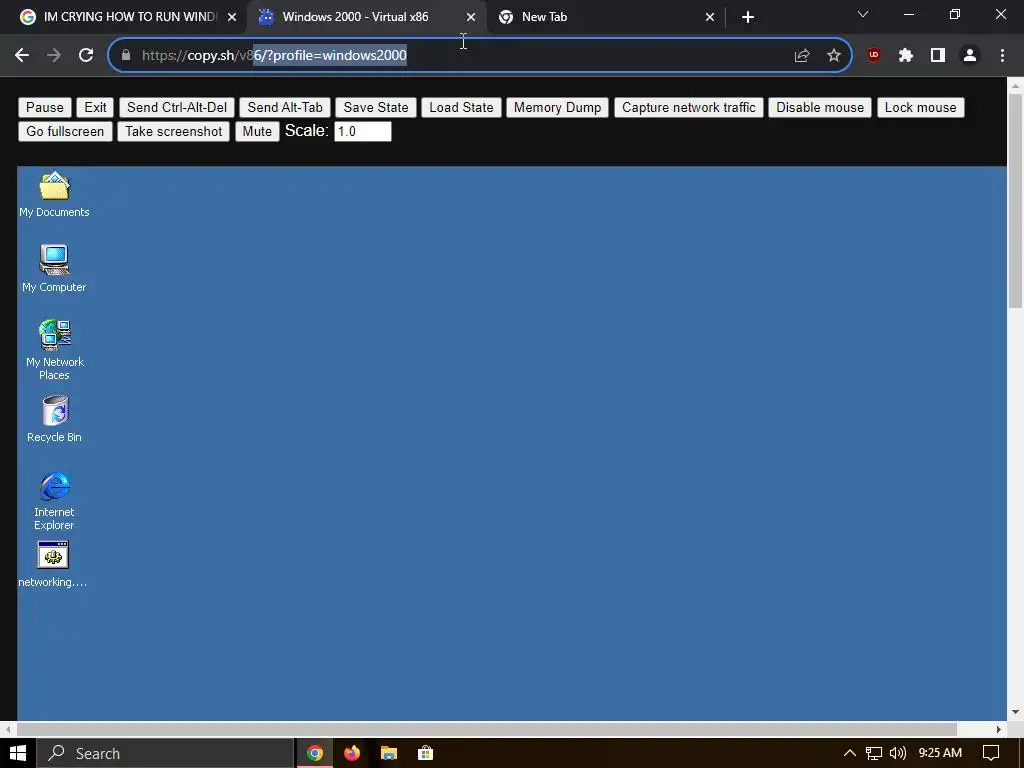The width and height of the screenshot is (1024, 768).
Task: Toggle the Lock mouse button
Action: click(x=920, y=108)
